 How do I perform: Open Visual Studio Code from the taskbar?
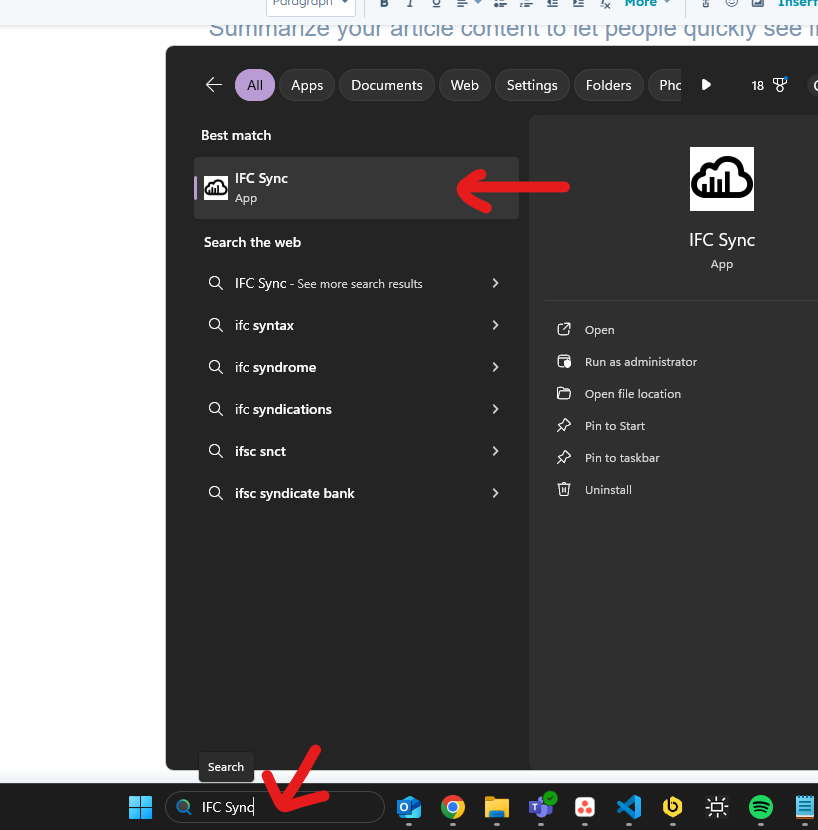(629, 807)
